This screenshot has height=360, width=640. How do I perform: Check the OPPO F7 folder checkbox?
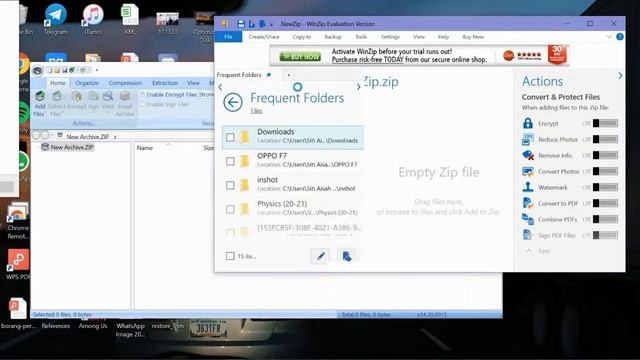pos(230,161)
